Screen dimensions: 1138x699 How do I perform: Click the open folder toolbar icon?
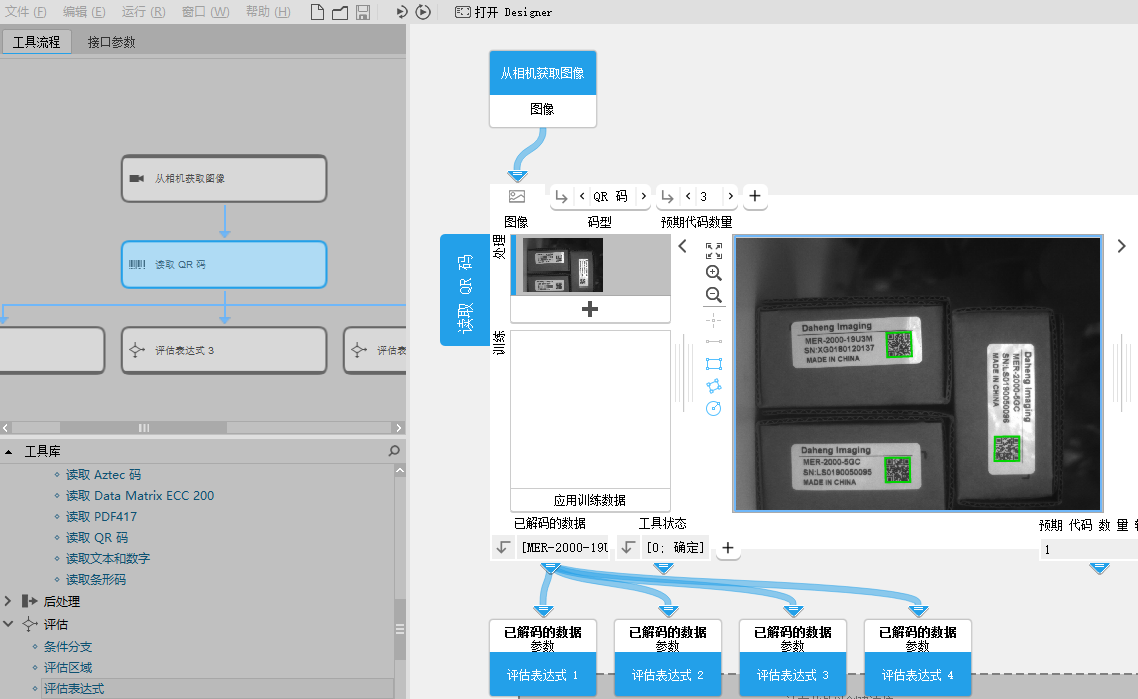coord(340,12)
